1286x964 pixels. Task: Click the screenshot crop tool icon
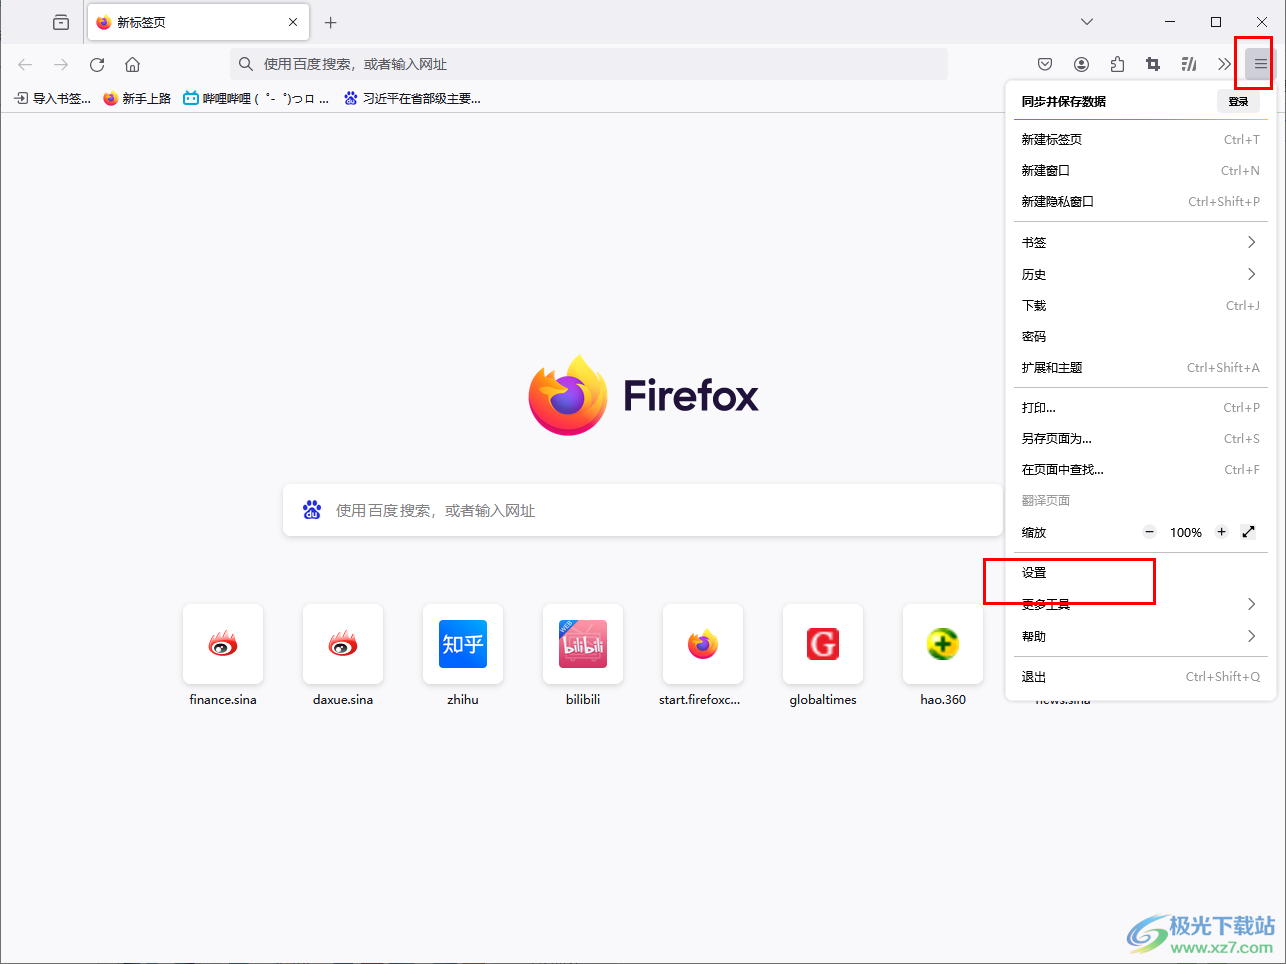point(1153,64)
